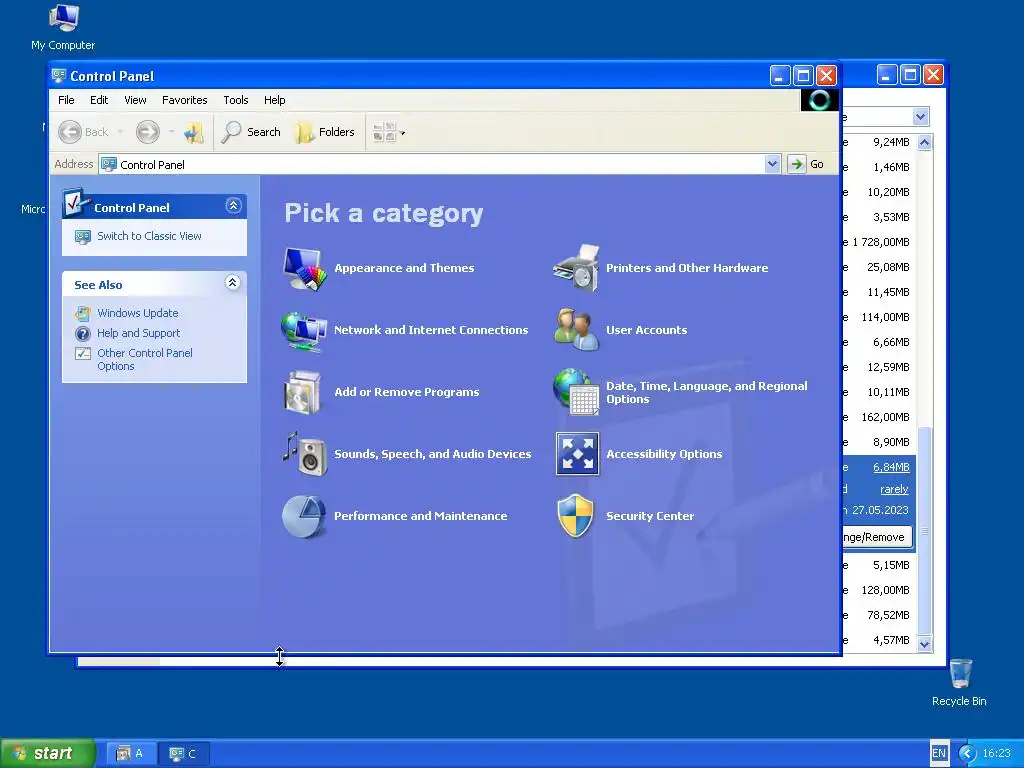Open the User Accounts people icon

pos(576,330)
